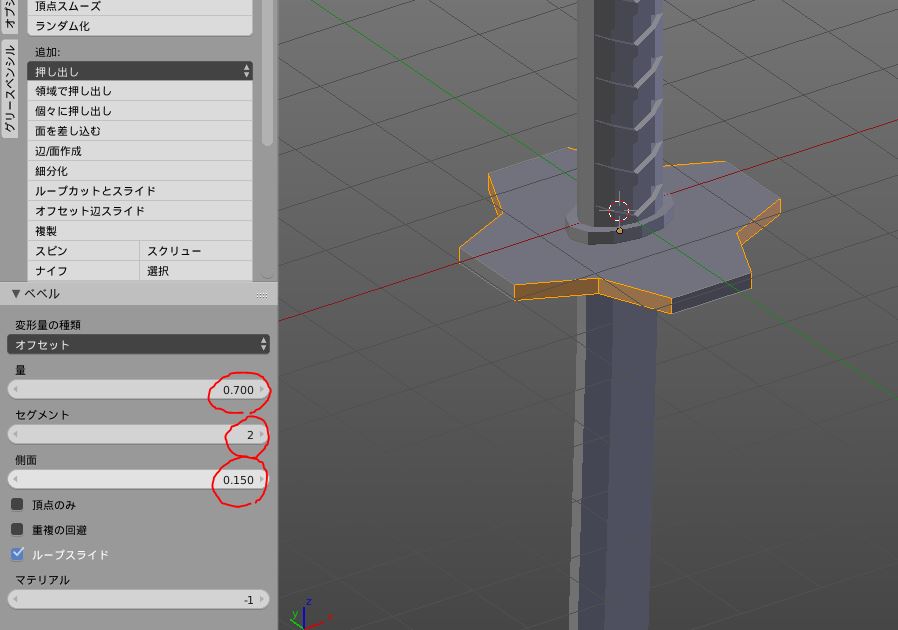Click スピン button
This screenshot has width=898, height=630.
tap(84, 251)
